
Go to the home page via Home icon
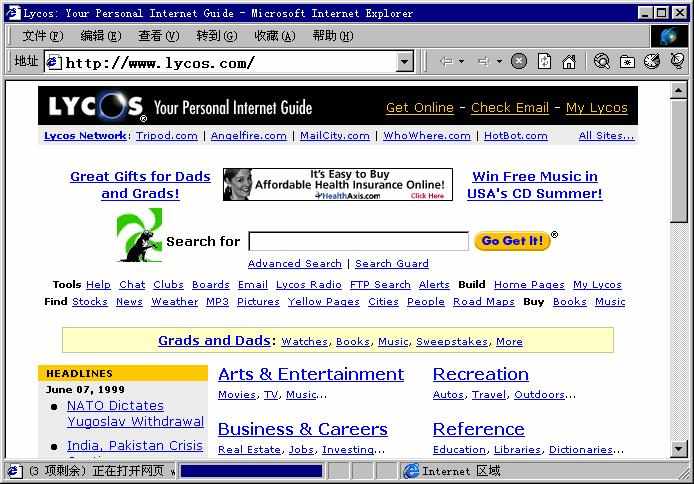(569, 61)
